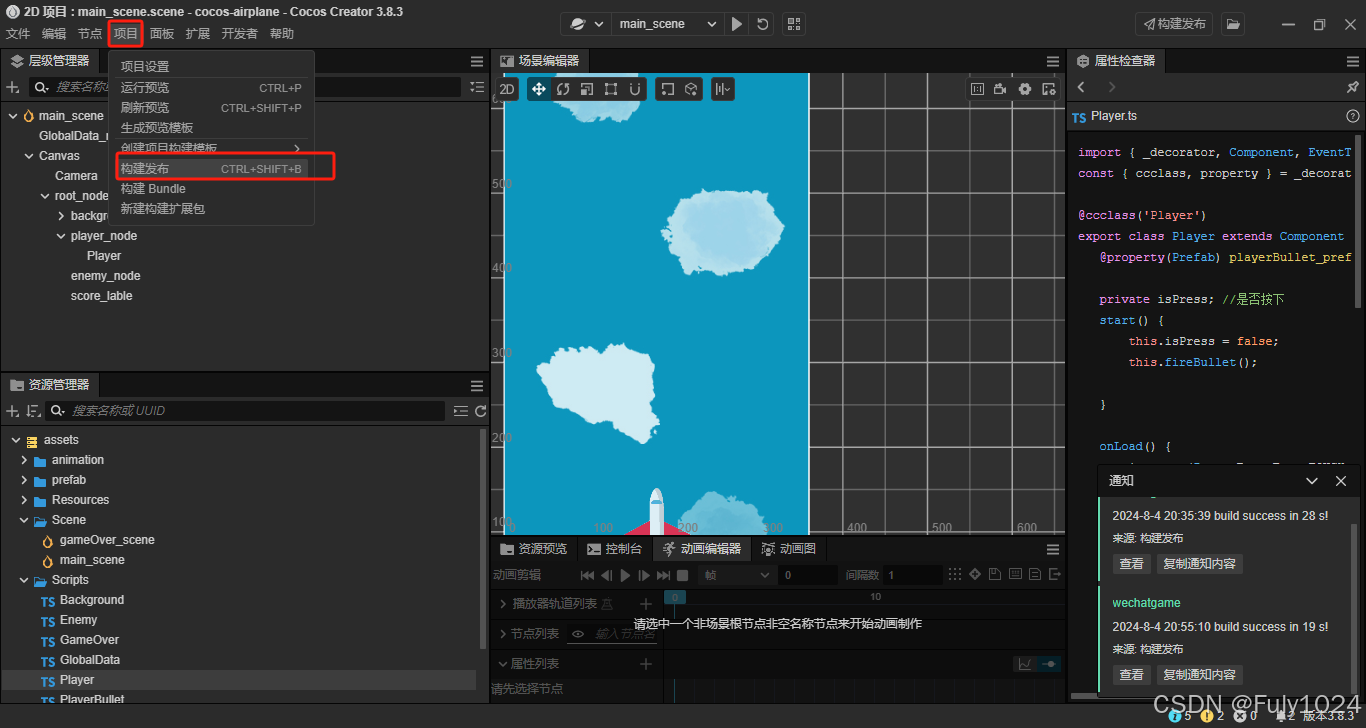Add a new asset with the assets plus icon
Viewport: 1366px width, 728px height.
click(x=13, y=411)
